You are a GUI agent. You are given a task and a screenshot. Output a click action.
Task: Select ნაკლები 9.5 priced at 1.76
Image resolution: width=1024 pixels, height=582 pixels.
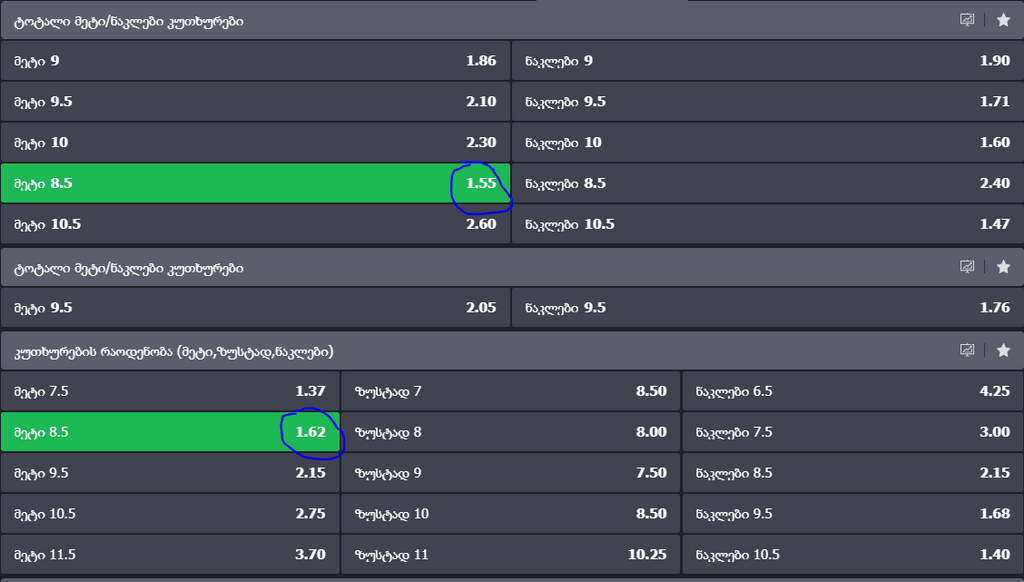(x=767, y=307)
